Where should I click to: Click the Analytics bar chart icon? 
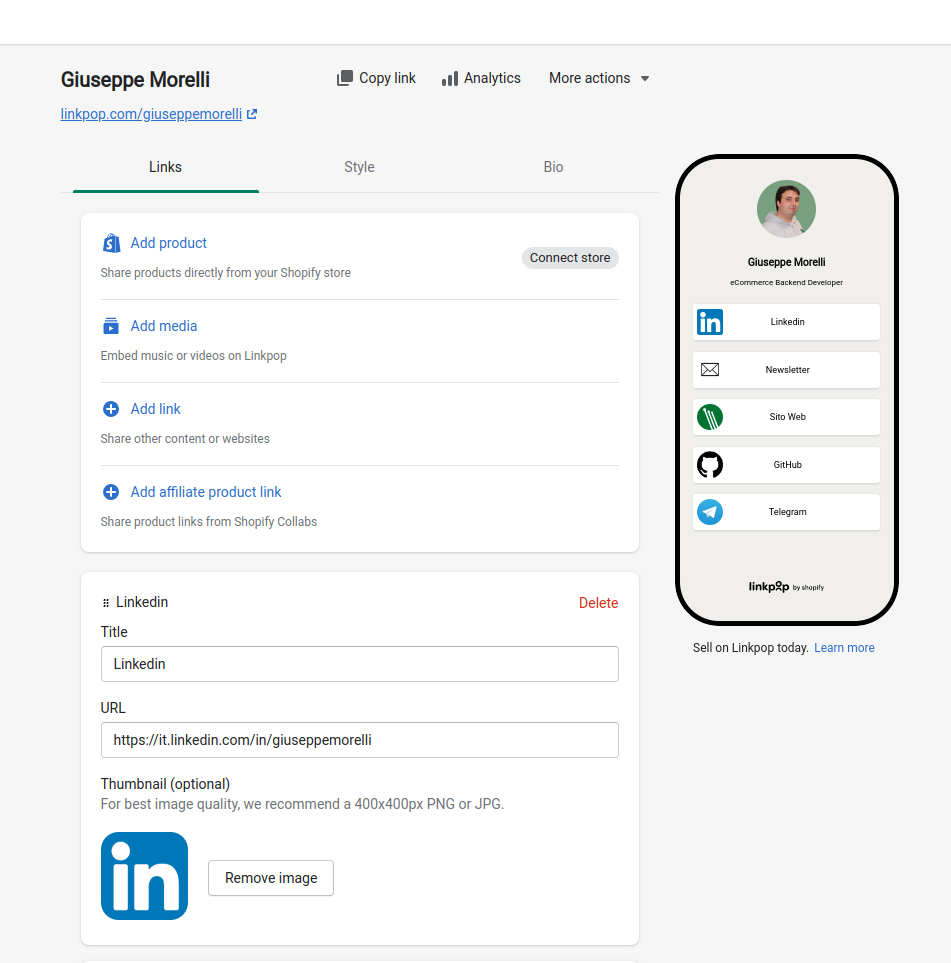click(450, 79)
